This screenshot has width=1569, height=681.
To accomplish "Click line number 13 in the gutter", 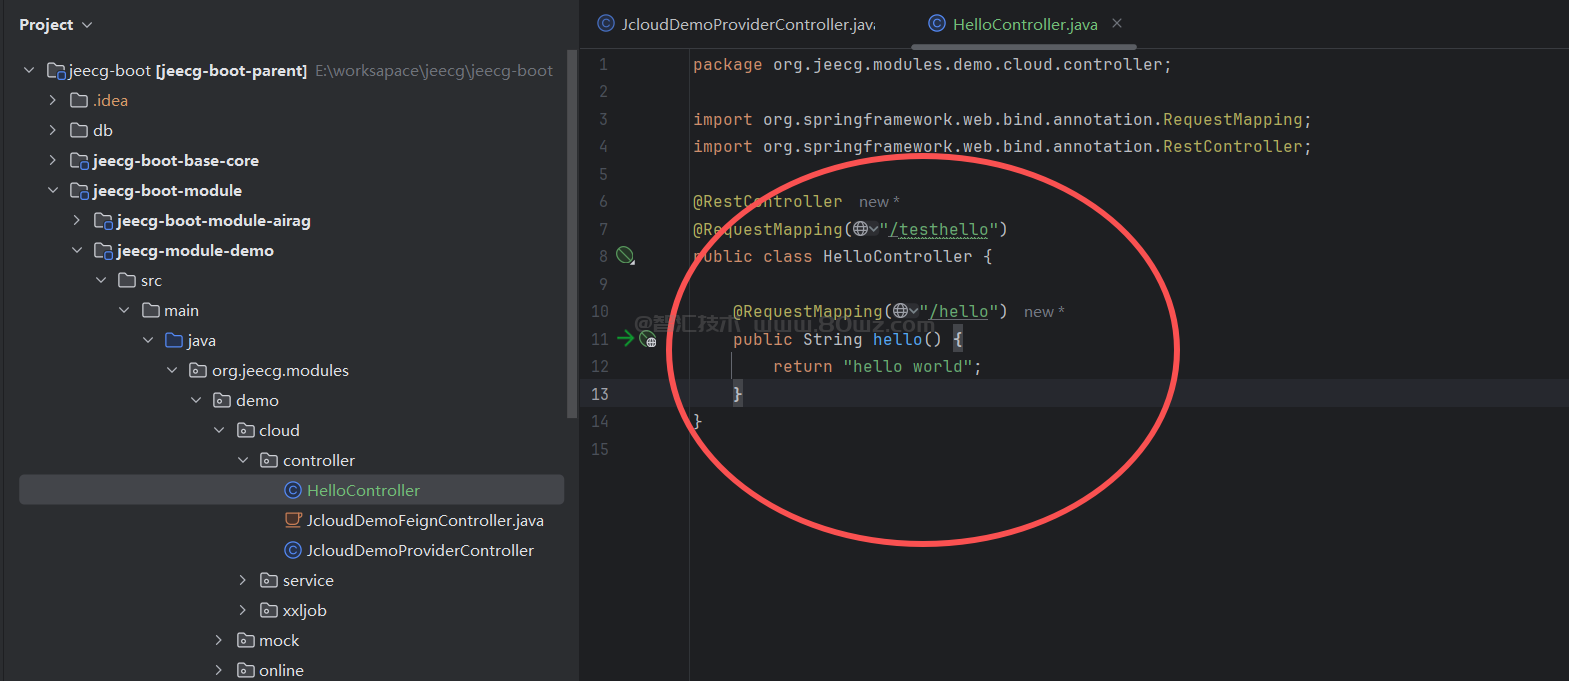I will tap(599, 394).
